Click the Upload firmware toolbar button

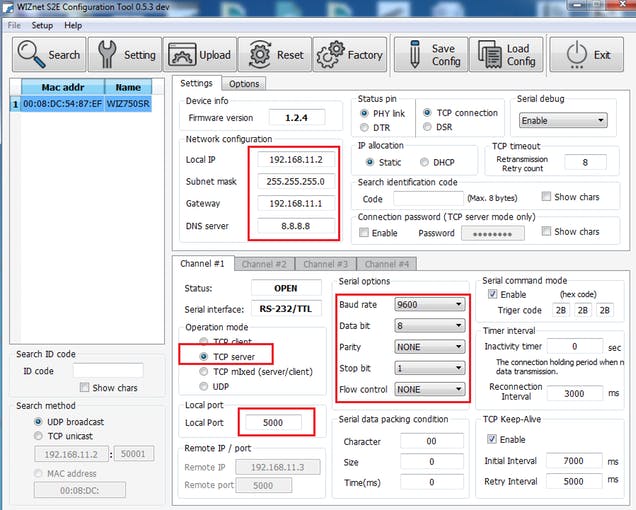(200, 54)
